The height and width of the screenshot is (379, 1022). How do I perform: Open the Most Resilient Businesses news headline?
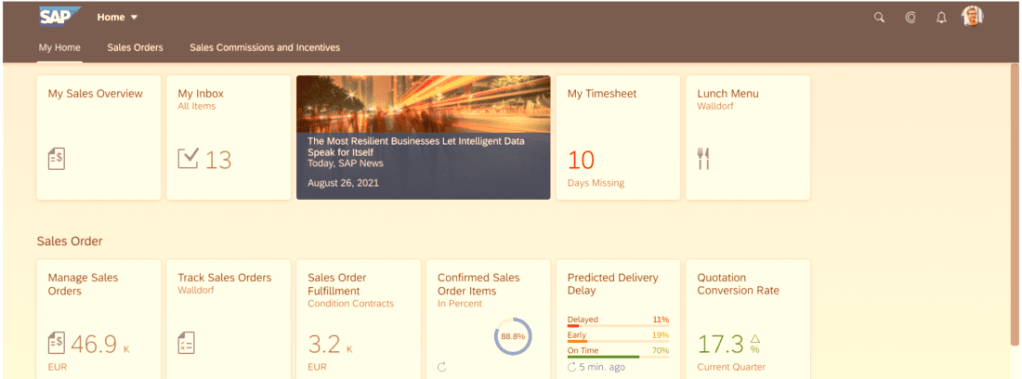click(x=416, y=146)
